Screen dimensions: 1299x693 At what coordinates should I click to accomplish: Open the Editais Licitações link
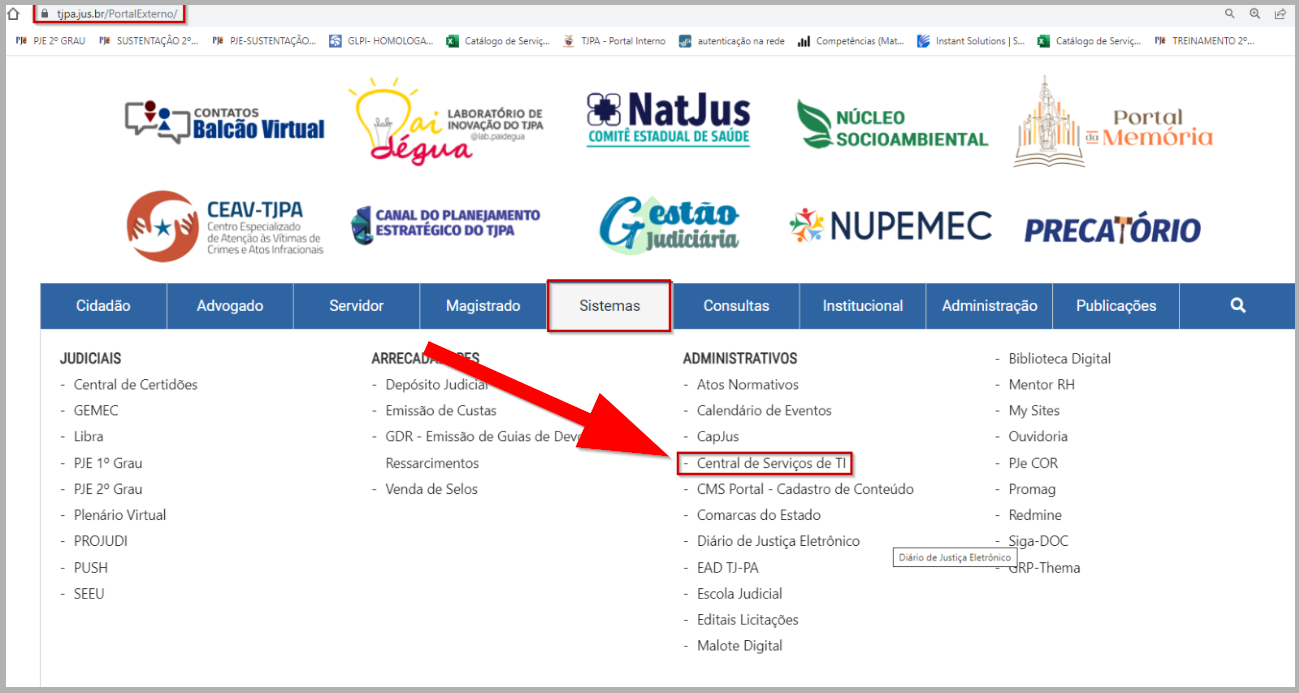(748, 620)
